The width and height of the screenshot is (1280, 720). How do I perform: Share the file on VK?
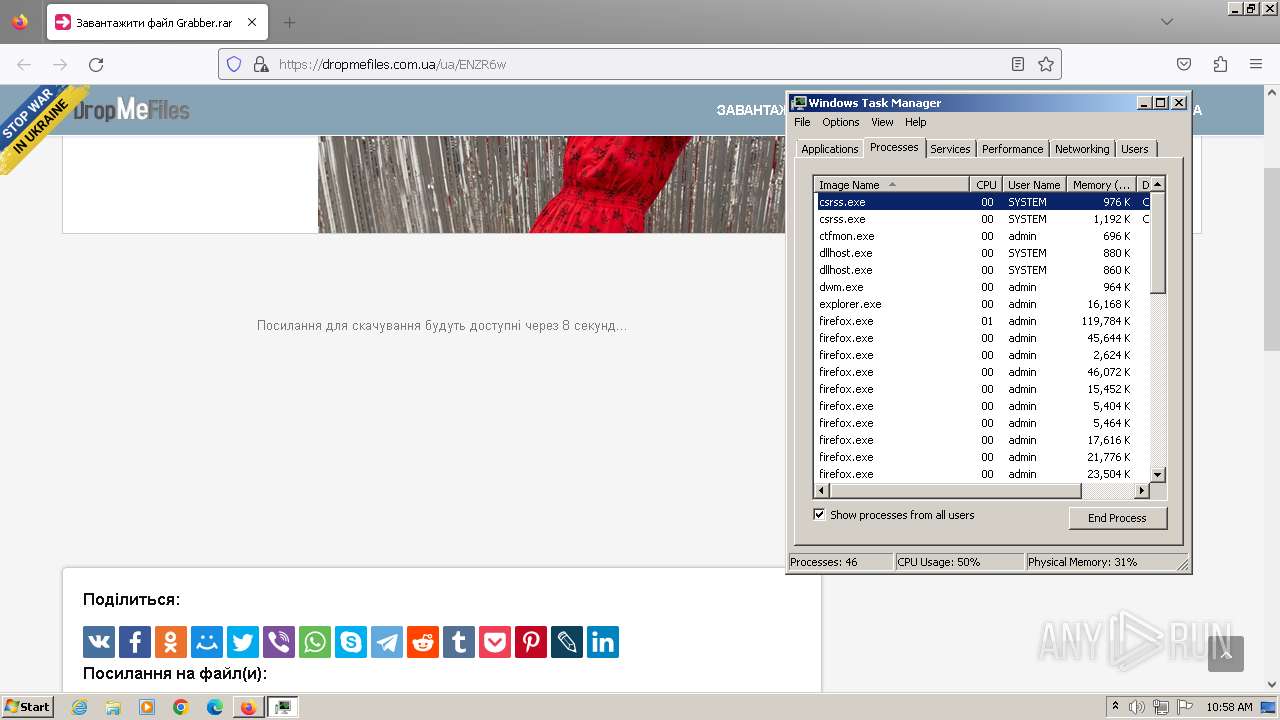tap(99, 642)
